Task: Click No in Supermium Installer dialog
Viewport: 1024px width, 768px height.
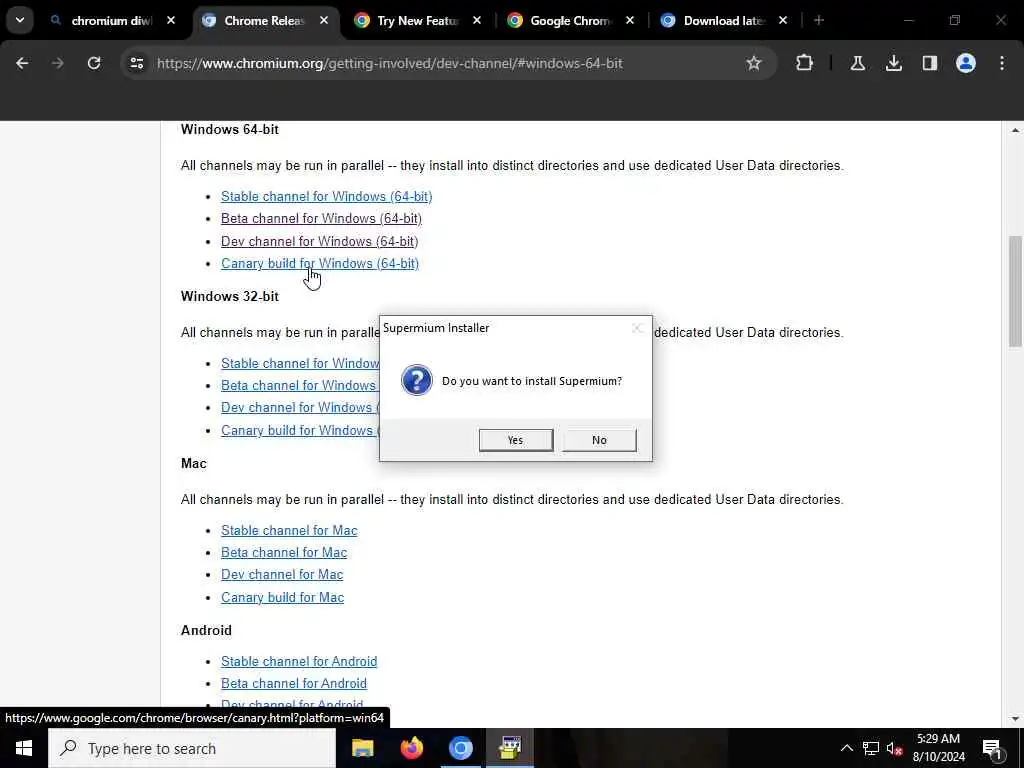Action: 600,440
